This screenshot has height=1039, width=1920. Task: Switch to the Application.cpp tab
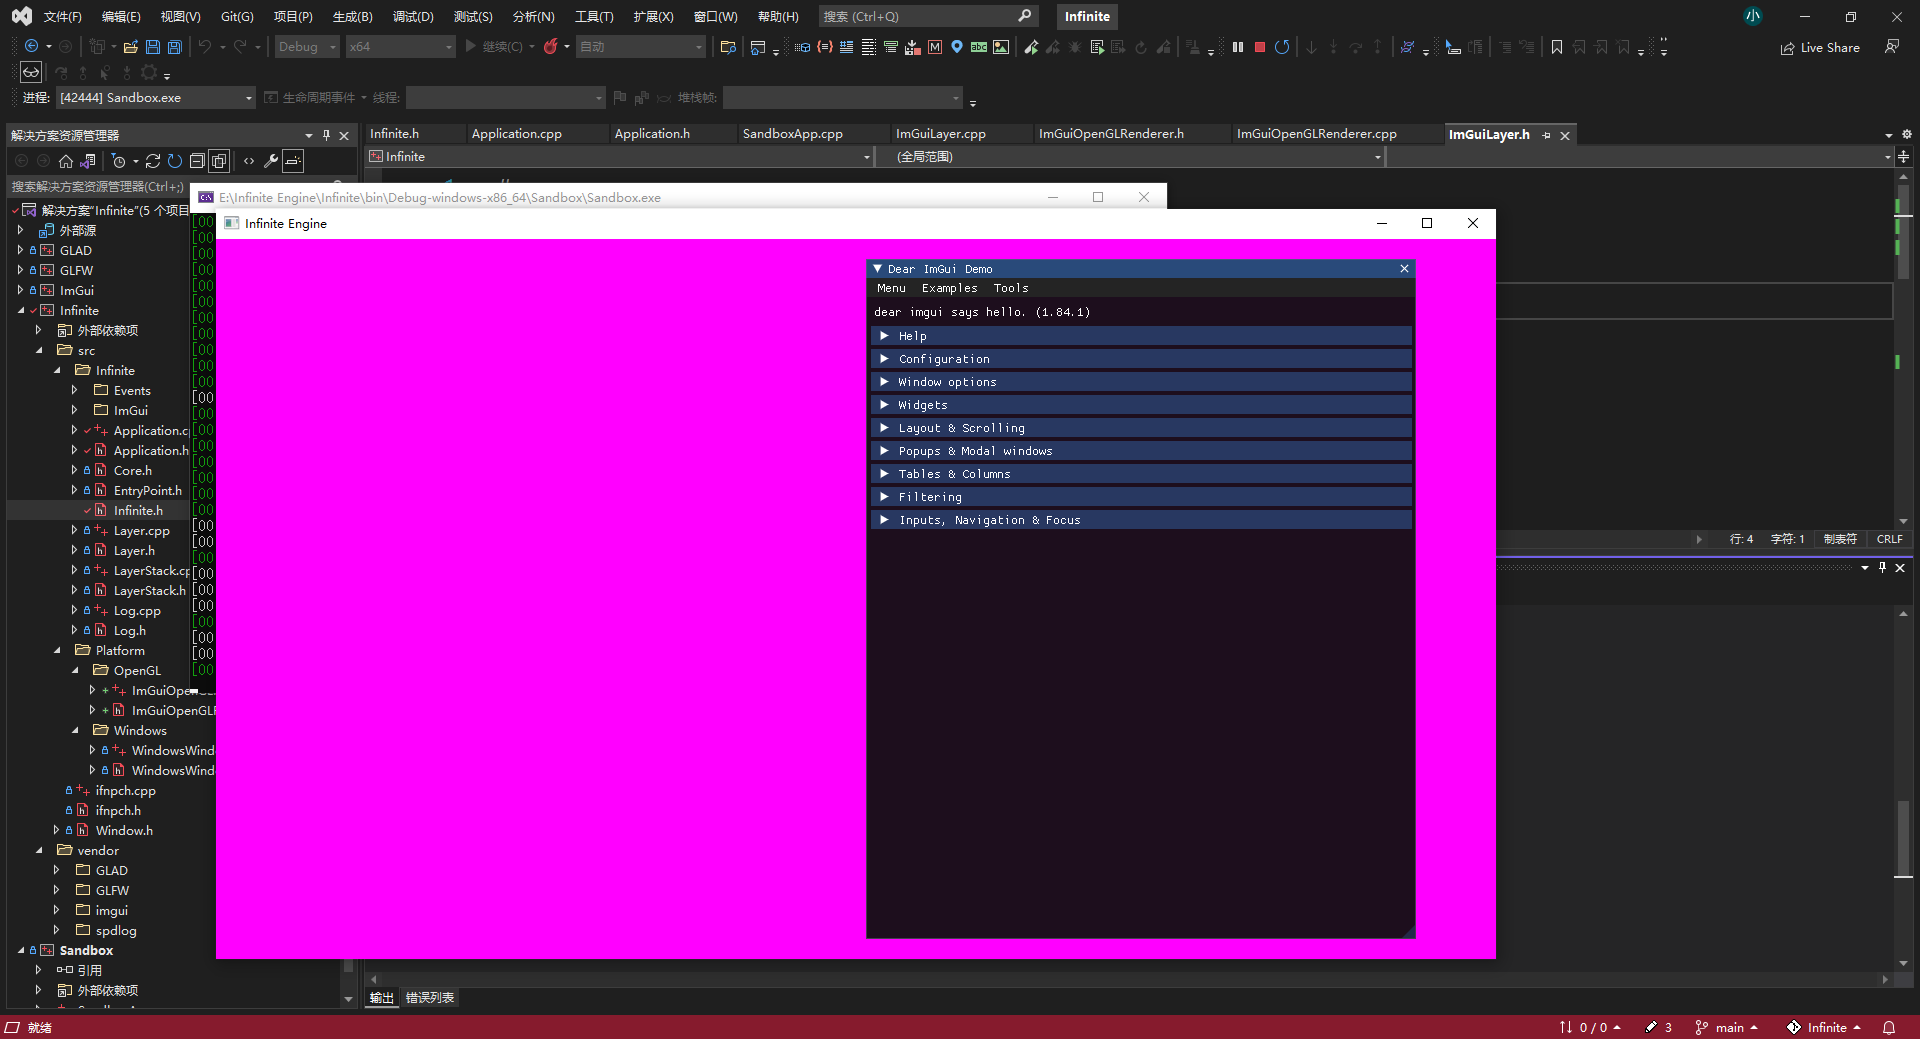point(517,133)
